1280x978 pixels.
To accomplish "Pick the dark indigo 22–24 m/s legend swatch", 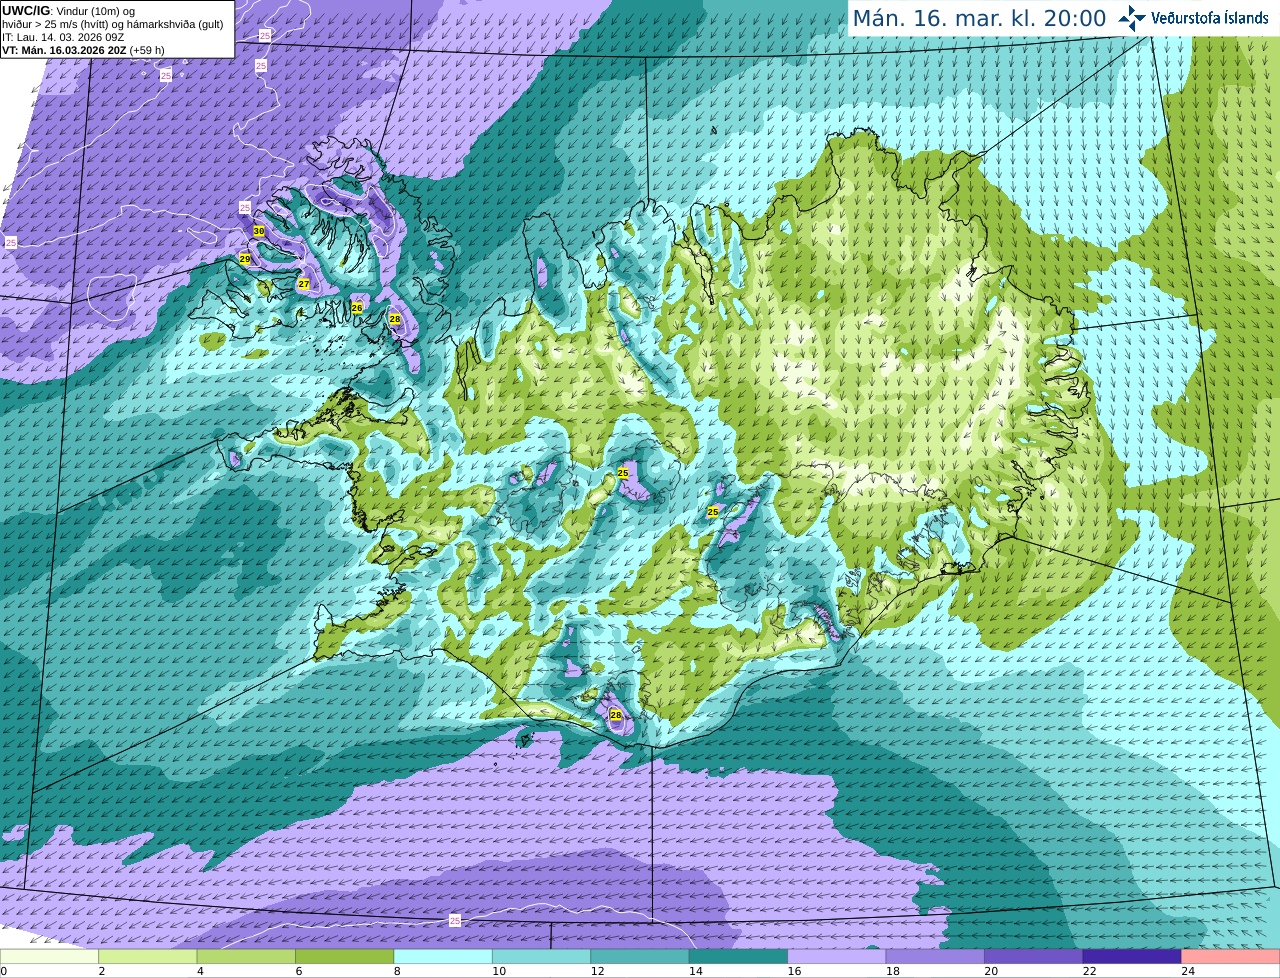I will click(1133, 957).
